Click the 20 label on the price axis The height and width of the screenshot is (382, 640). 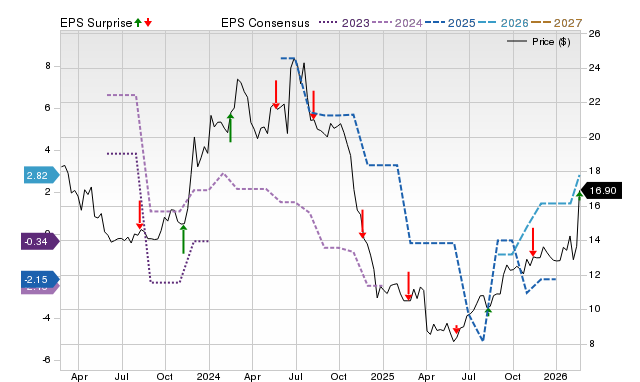coord(595,137)
